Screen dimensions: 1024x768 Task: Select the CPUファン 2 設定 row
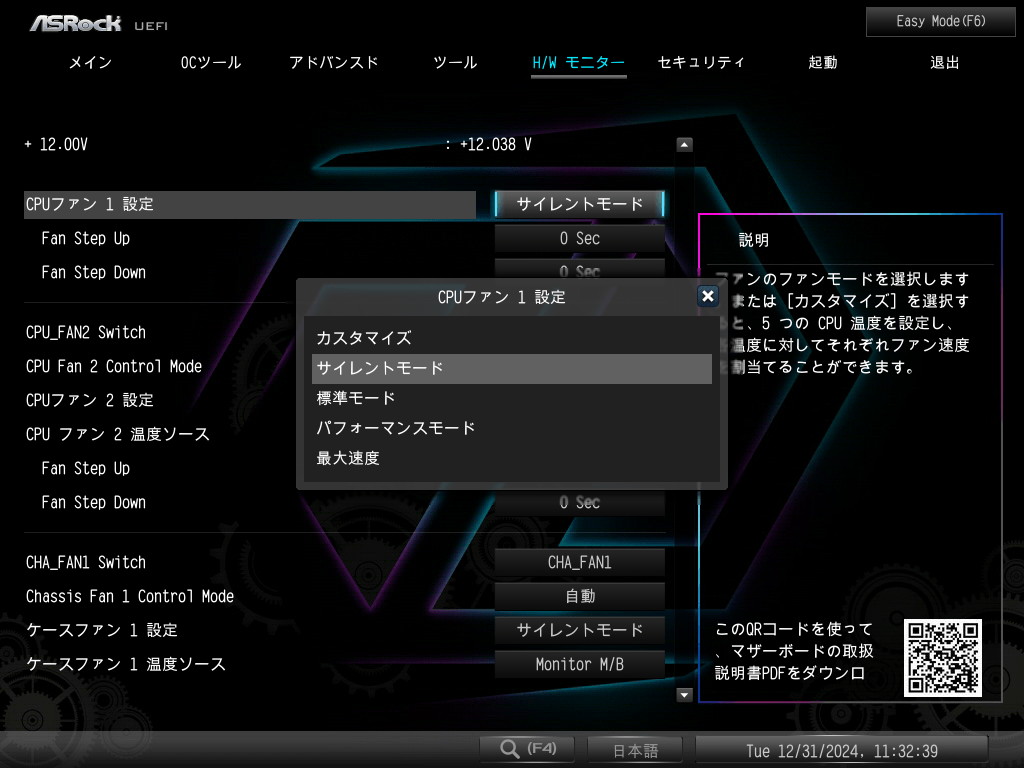click(x=89, y=400)
